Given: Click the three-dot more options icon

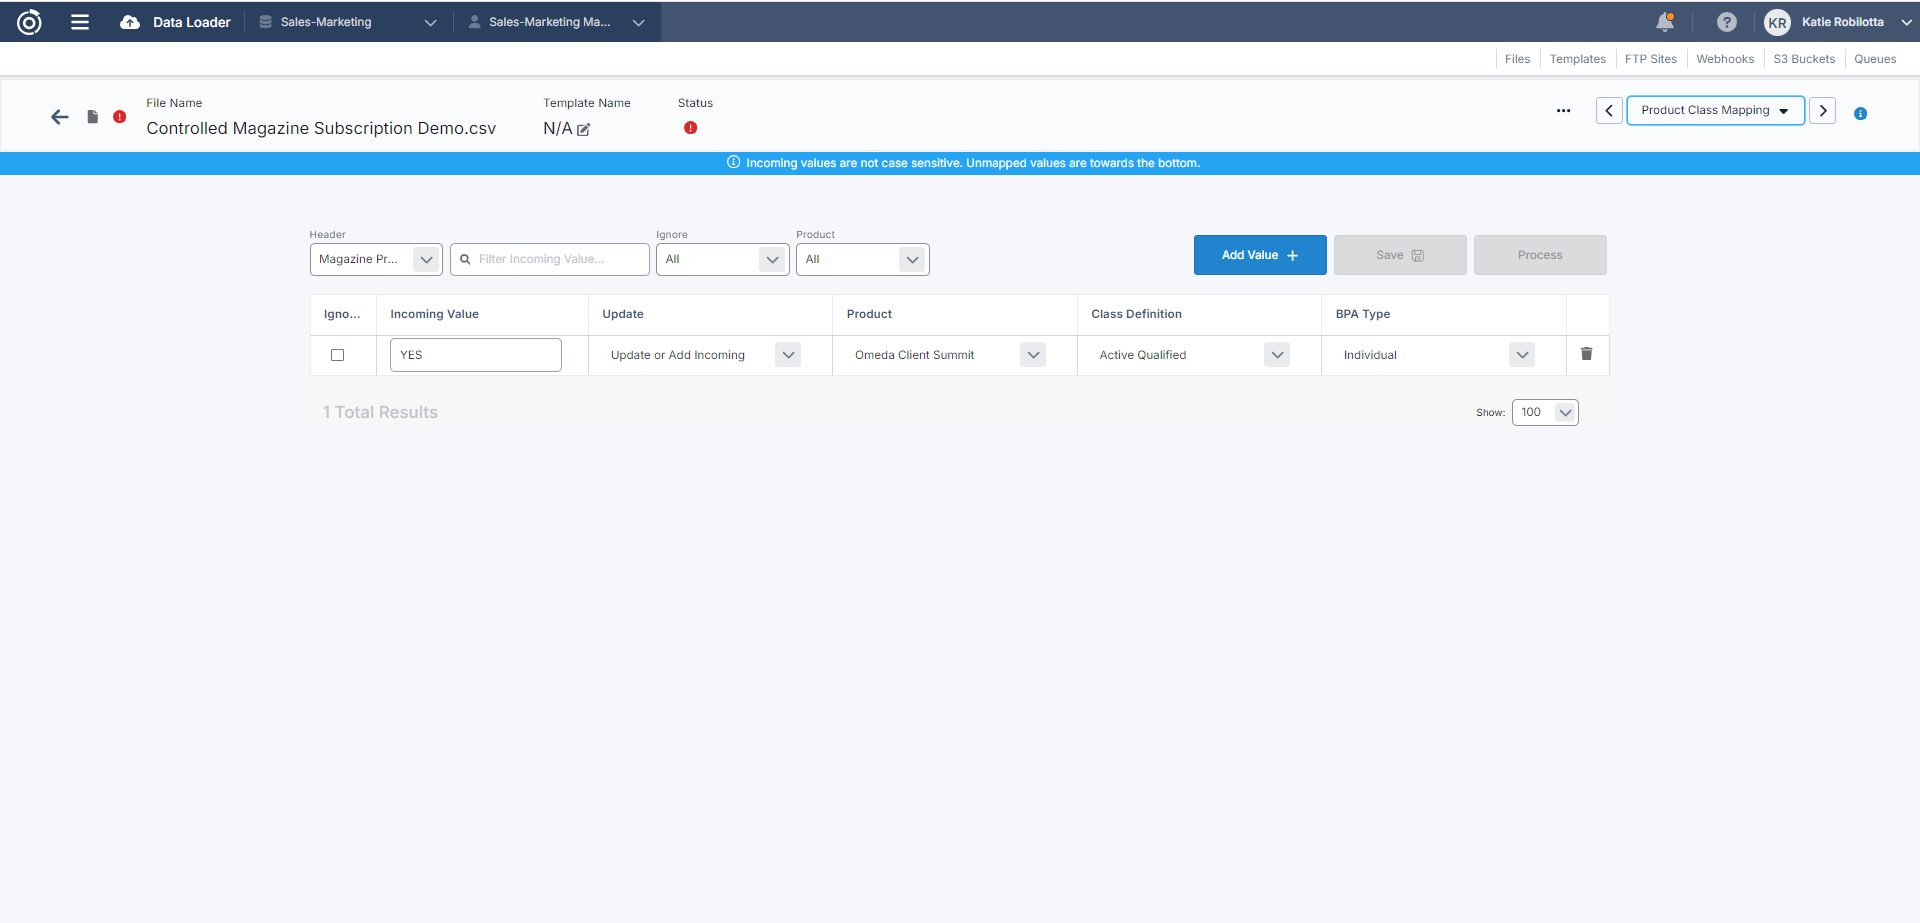Looking at the screenshot, I should [x=1563, y=111].
